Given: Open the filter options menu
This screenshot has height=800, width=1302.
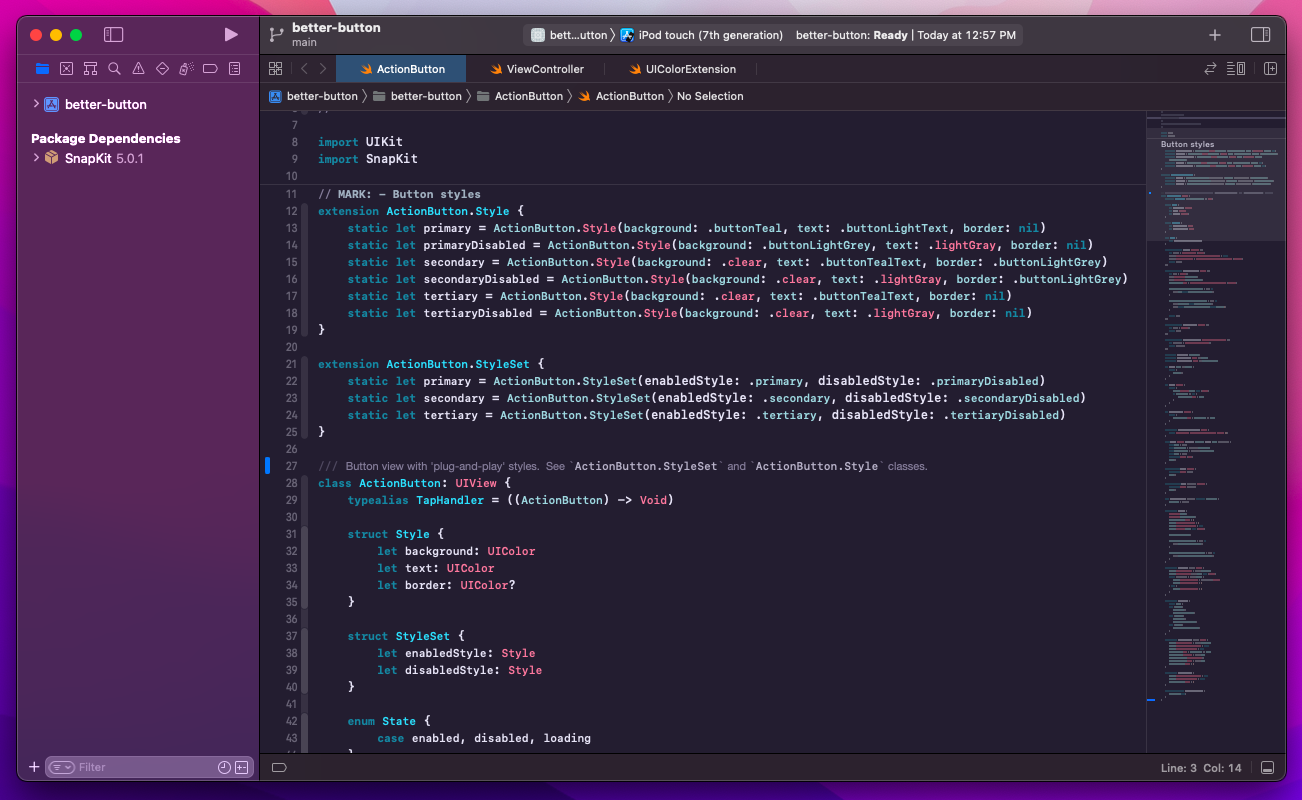Looking at the screenshot, I should click(62, 767).
